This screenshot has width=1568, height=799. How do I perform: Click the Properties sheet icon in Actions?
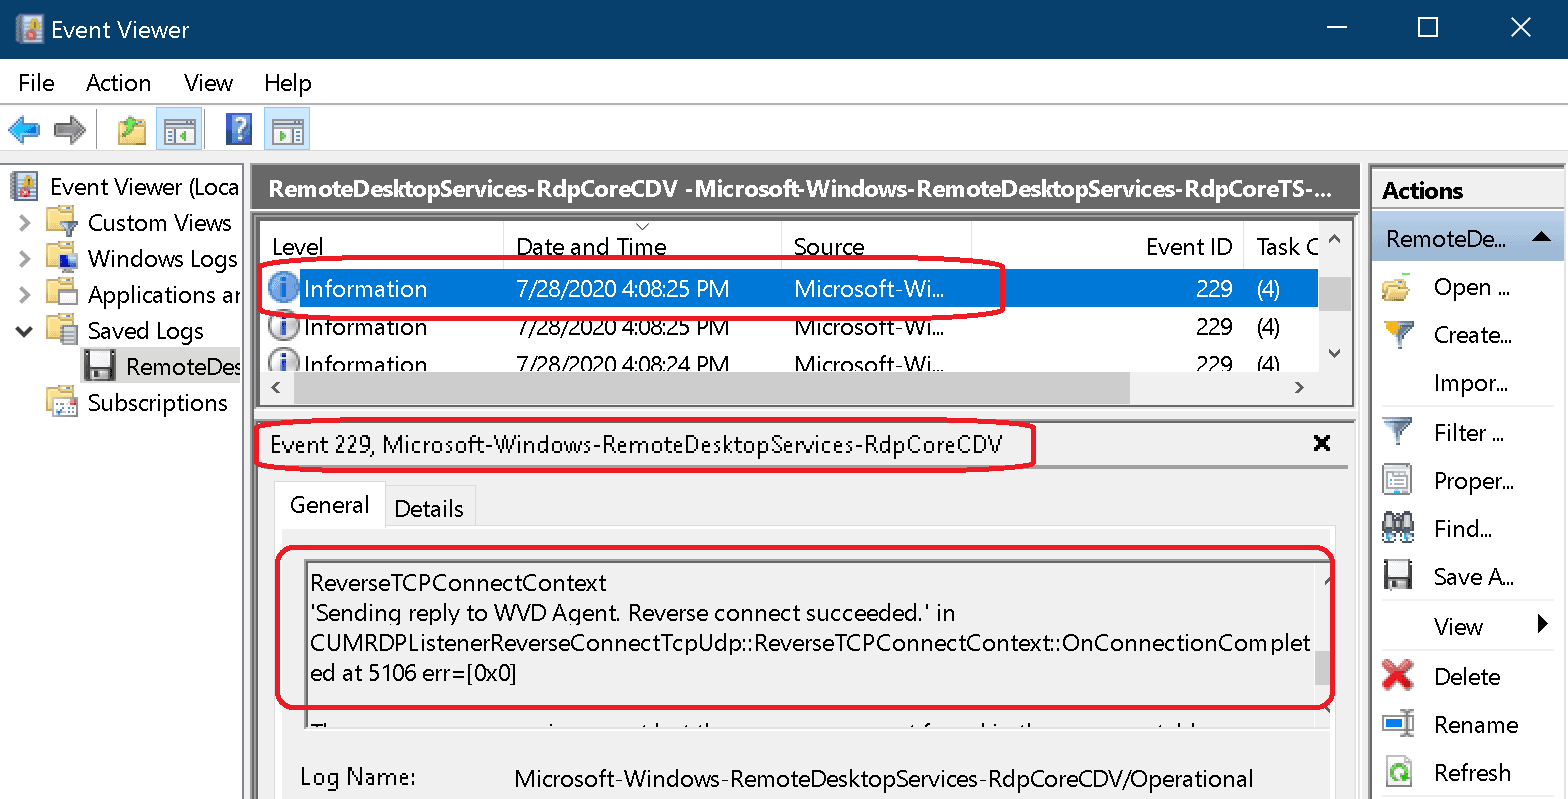click(1397, 480)
